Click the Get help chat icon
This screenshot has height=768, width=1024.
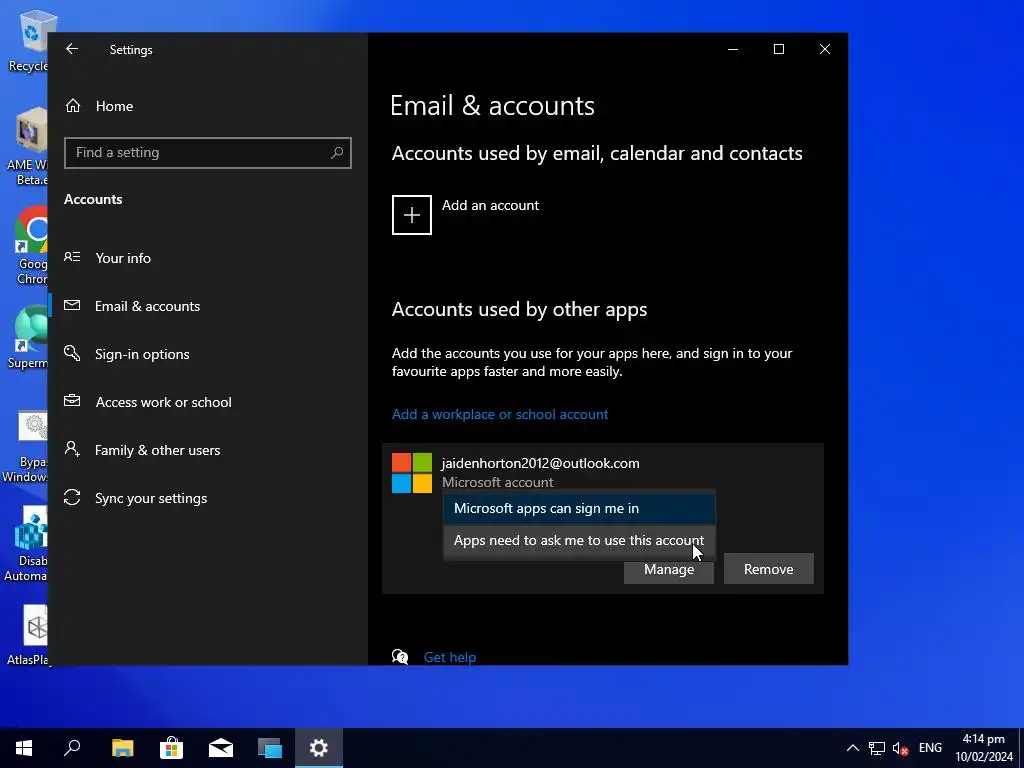pyautogui.click(x=400, y=657)
